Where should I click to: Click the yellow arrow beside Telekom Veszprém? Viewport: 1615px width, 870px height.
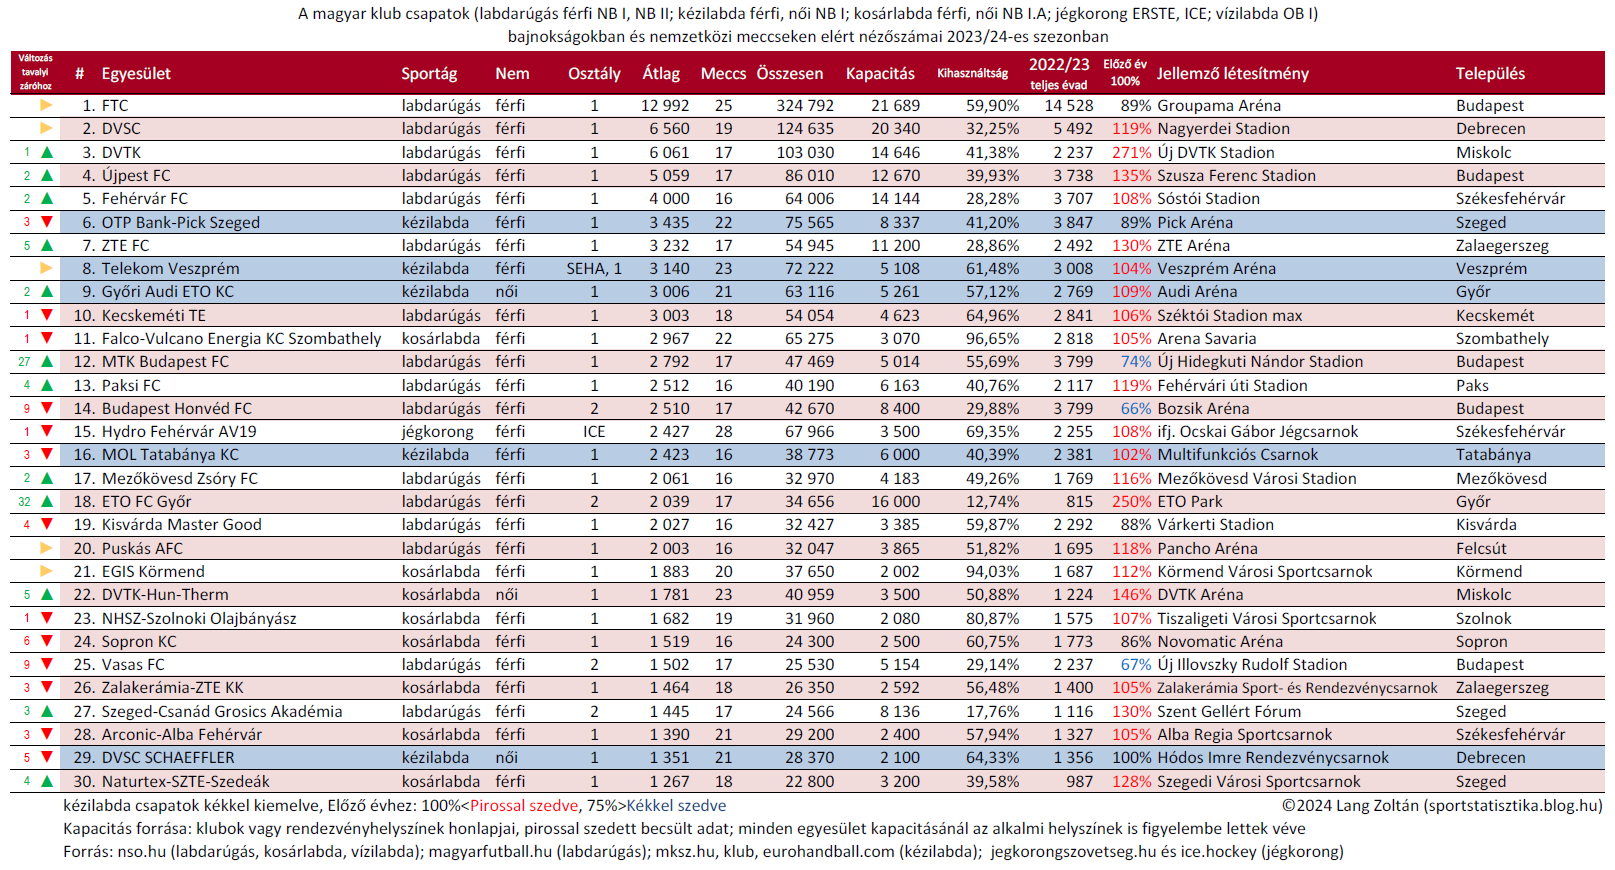(46, 268)
